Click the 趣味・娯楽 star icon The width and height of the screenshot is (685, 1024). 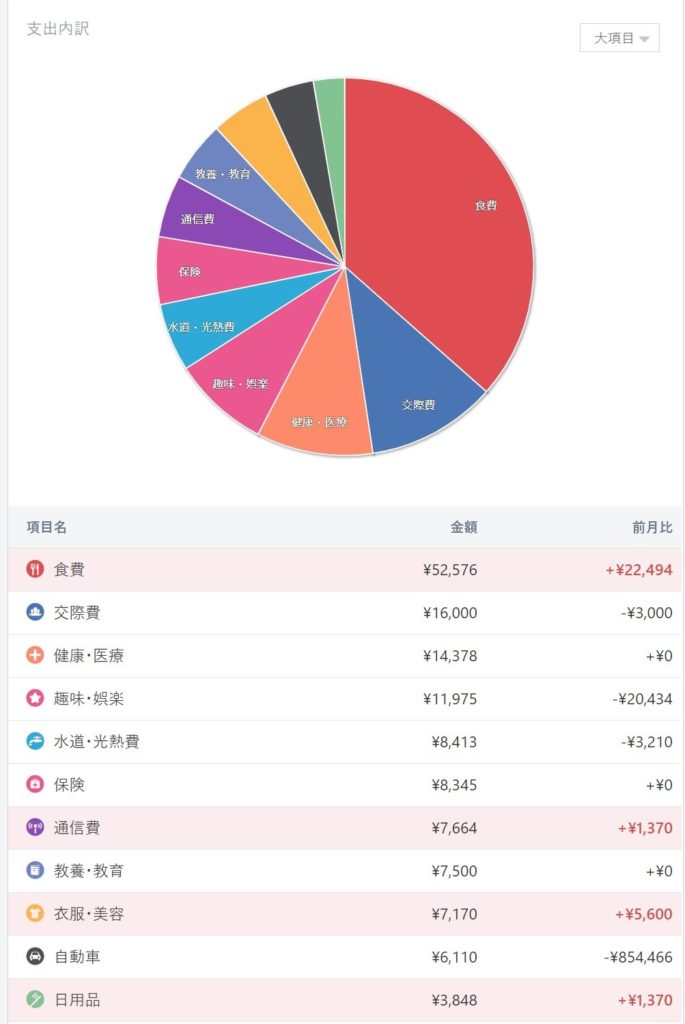coord(35,699)
